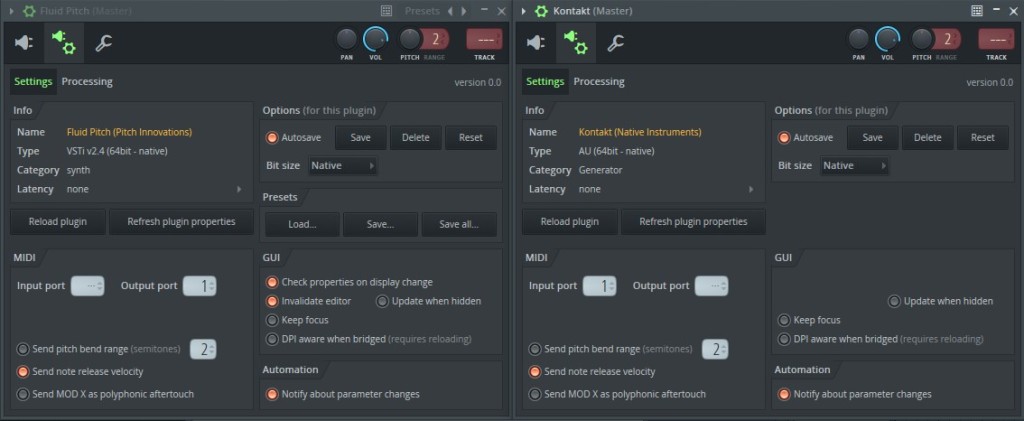The image size is (1024, 421).
Task: Open Fluid Pitch plugin editor speaker icon
Action: [x=24, y=43]
